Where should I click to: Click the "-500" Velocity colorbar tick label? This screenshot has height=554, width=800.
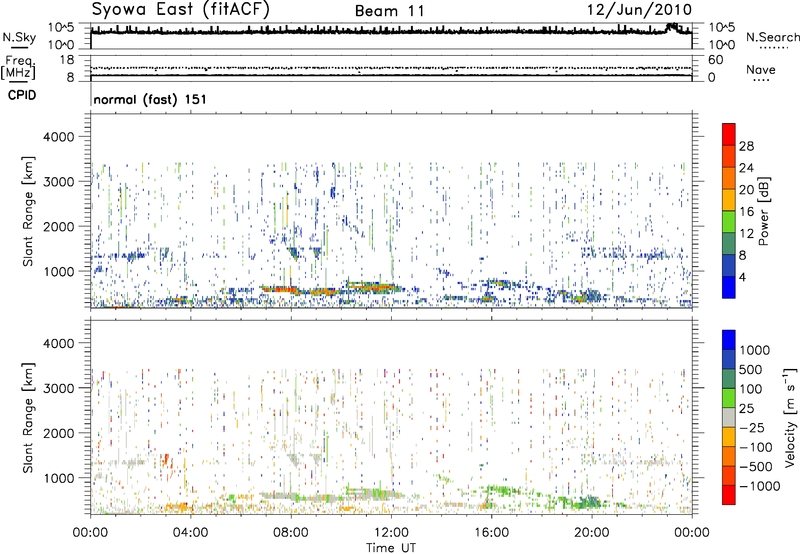[x=756, y=467]
